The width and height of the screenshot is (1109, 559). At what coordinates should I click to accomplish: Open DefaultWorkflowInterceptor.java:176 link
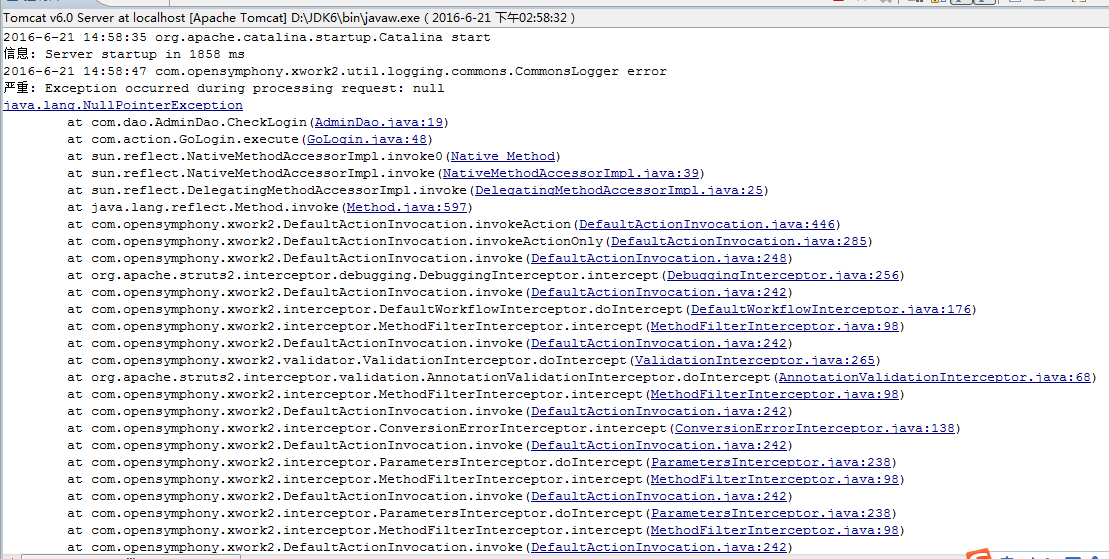830,309
